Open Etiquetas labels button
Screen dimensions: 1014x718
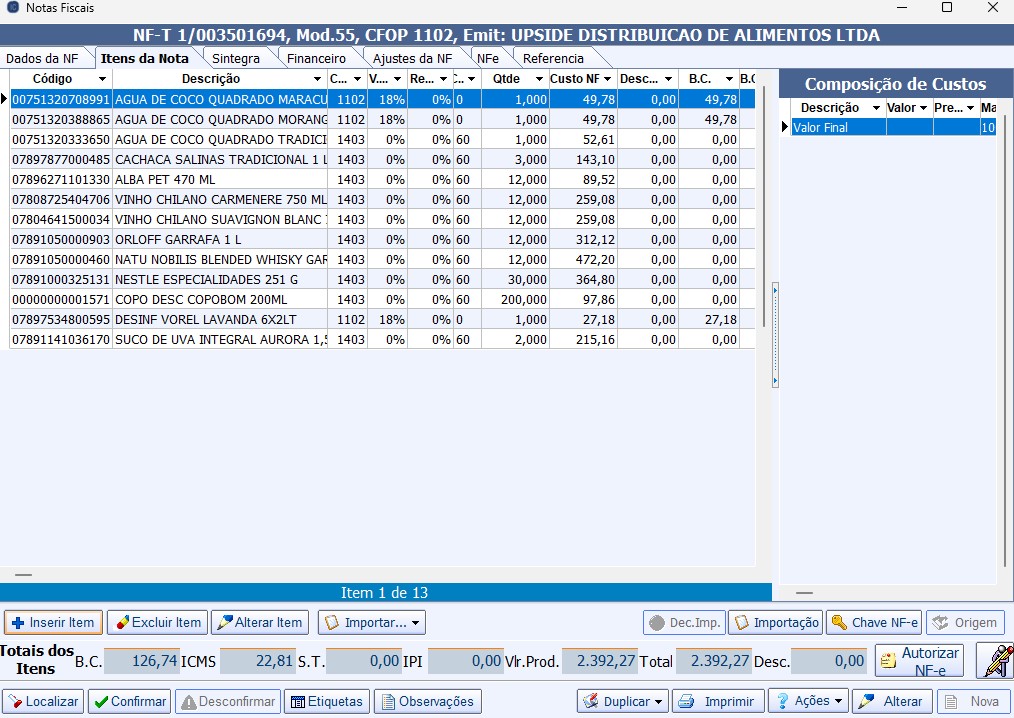tap(326, 701)
